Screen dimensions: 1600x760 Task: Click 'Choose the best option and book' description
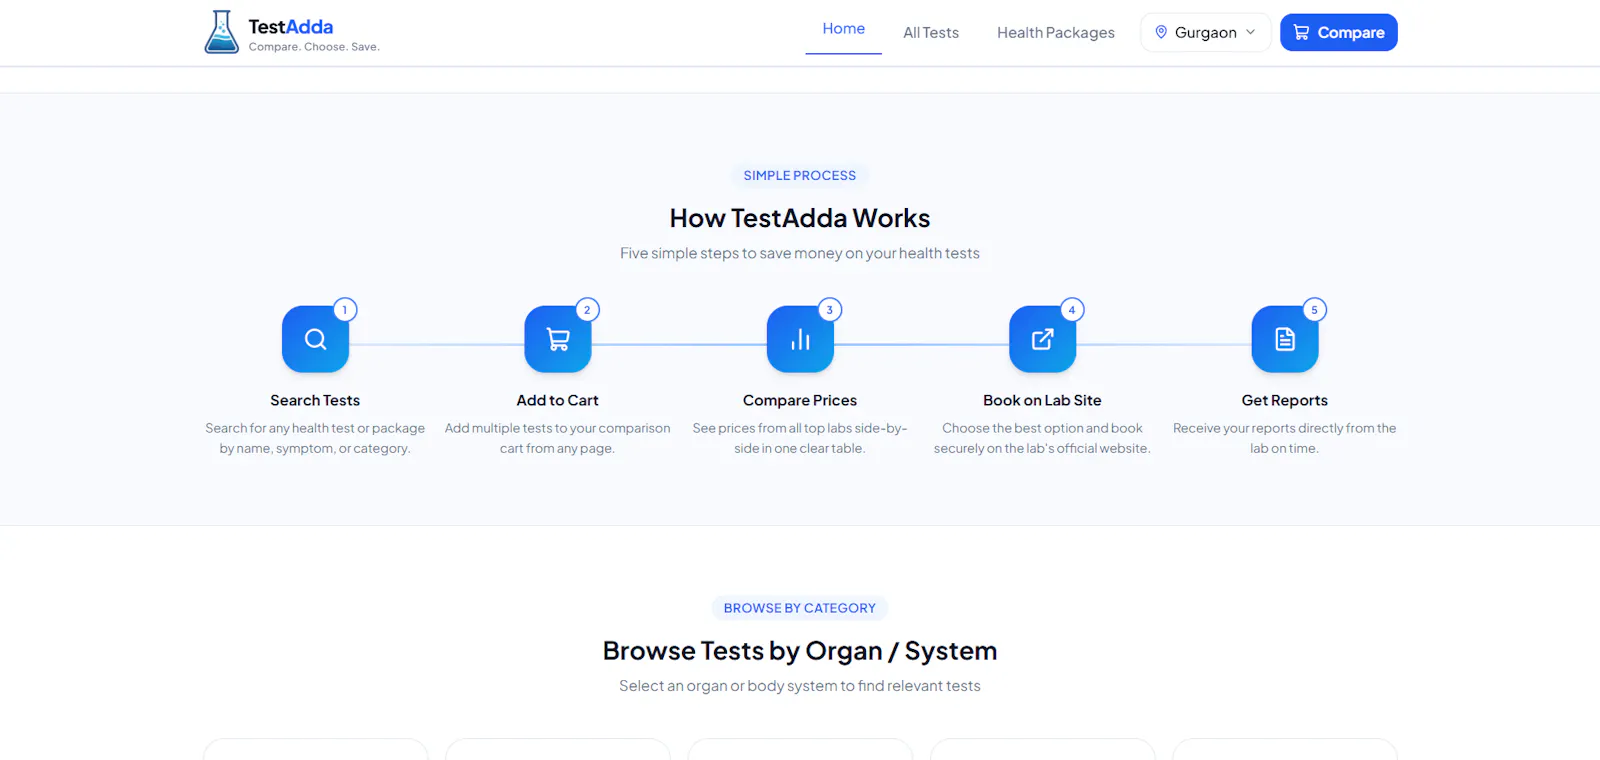click(1042, 438)
